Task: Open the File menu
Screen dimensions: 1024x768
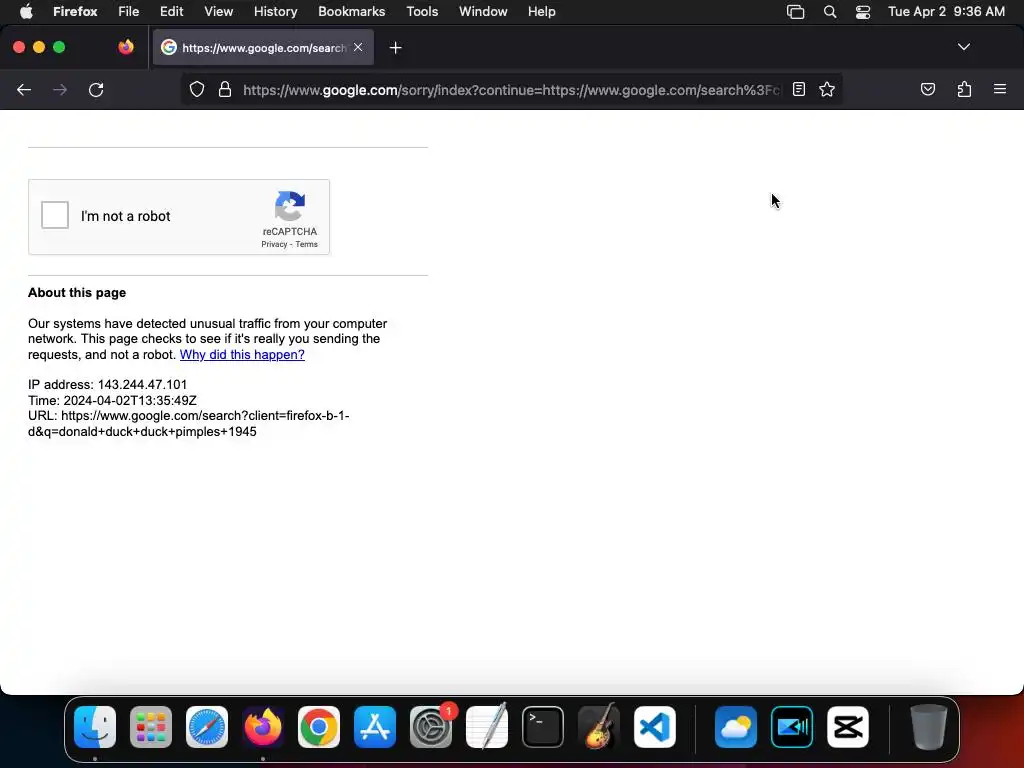Action: point(128,12)
